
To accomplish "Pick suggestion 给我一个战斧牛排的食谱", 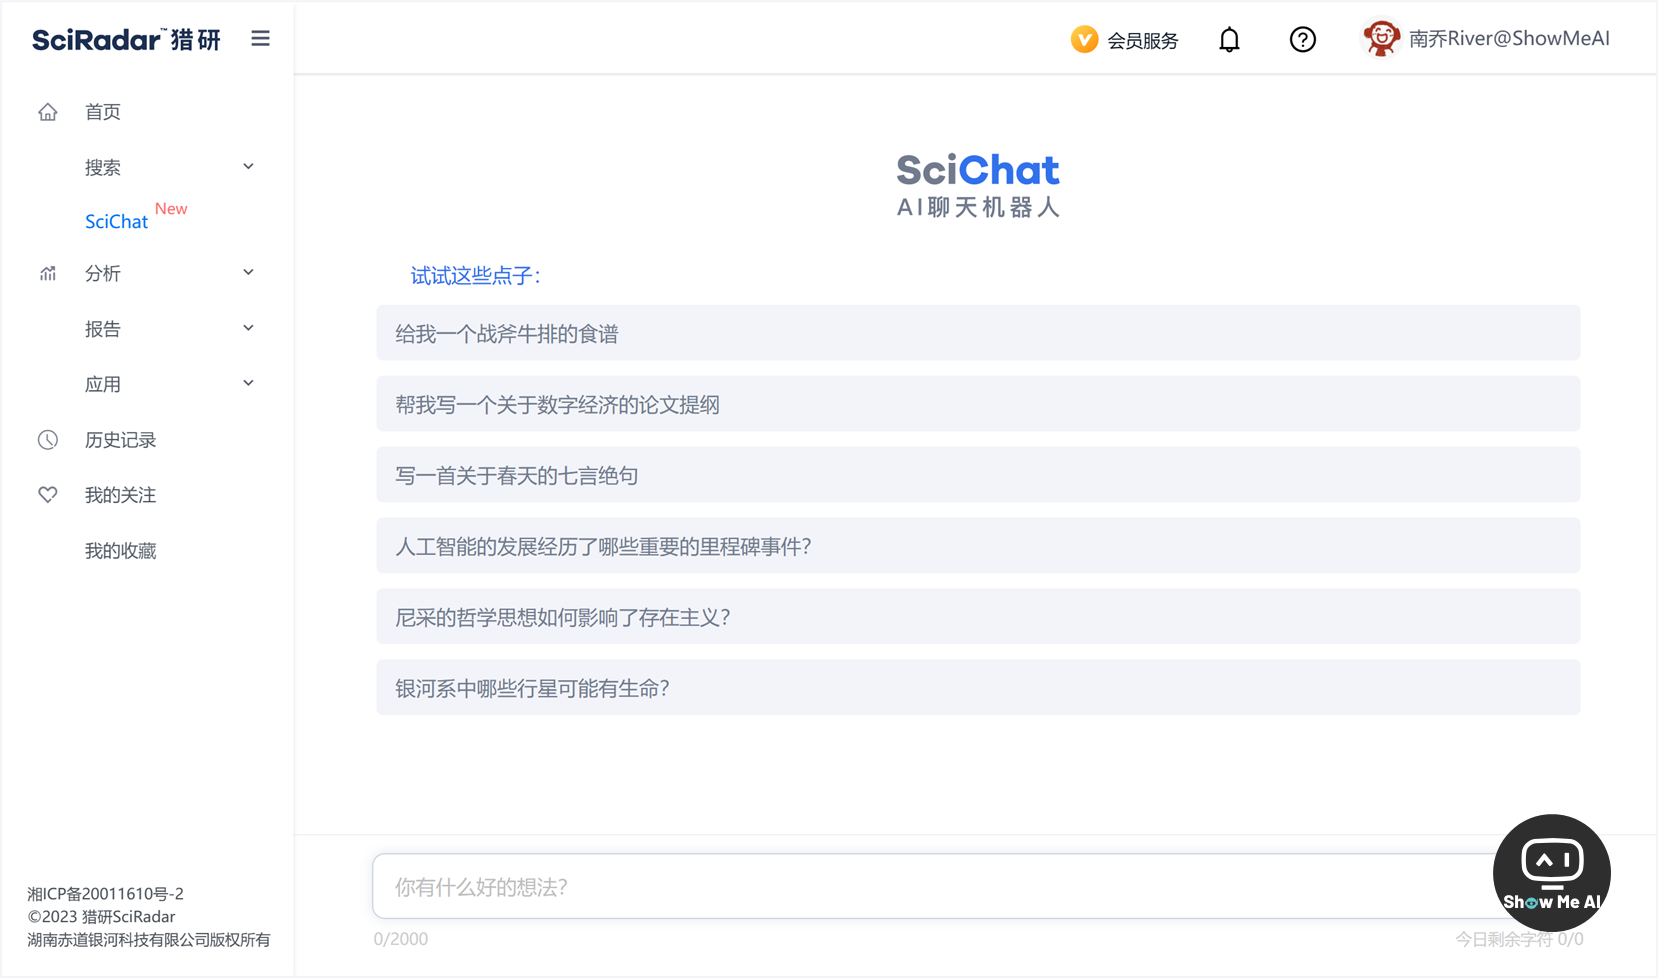I will point(978,333).
